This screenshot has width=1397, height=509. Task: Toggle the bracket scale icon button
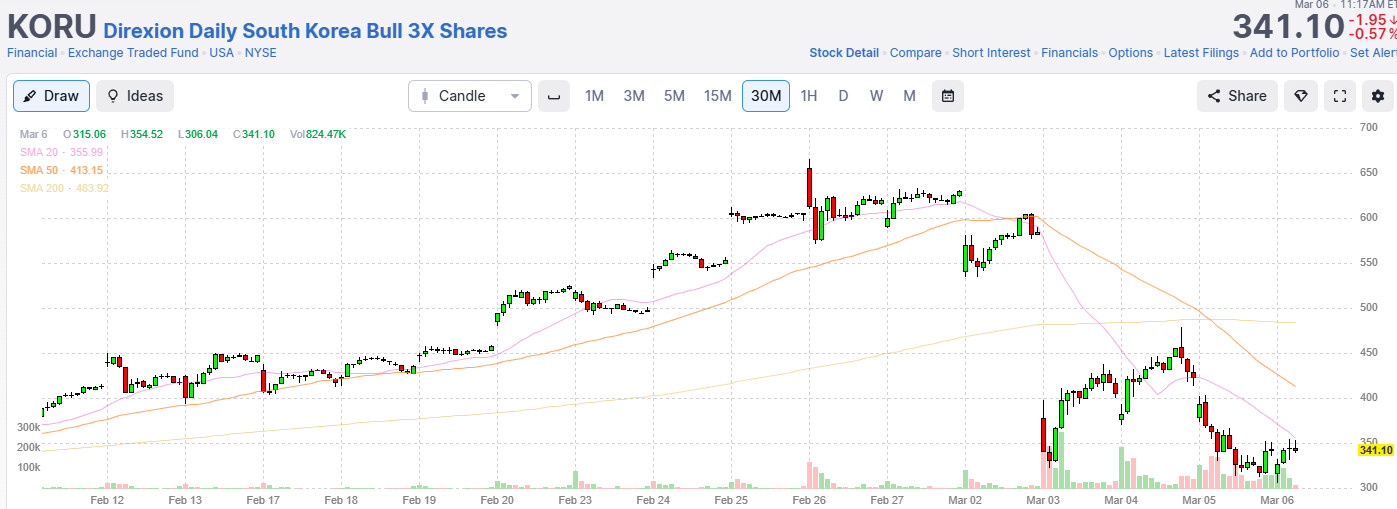tap(553, 96)
